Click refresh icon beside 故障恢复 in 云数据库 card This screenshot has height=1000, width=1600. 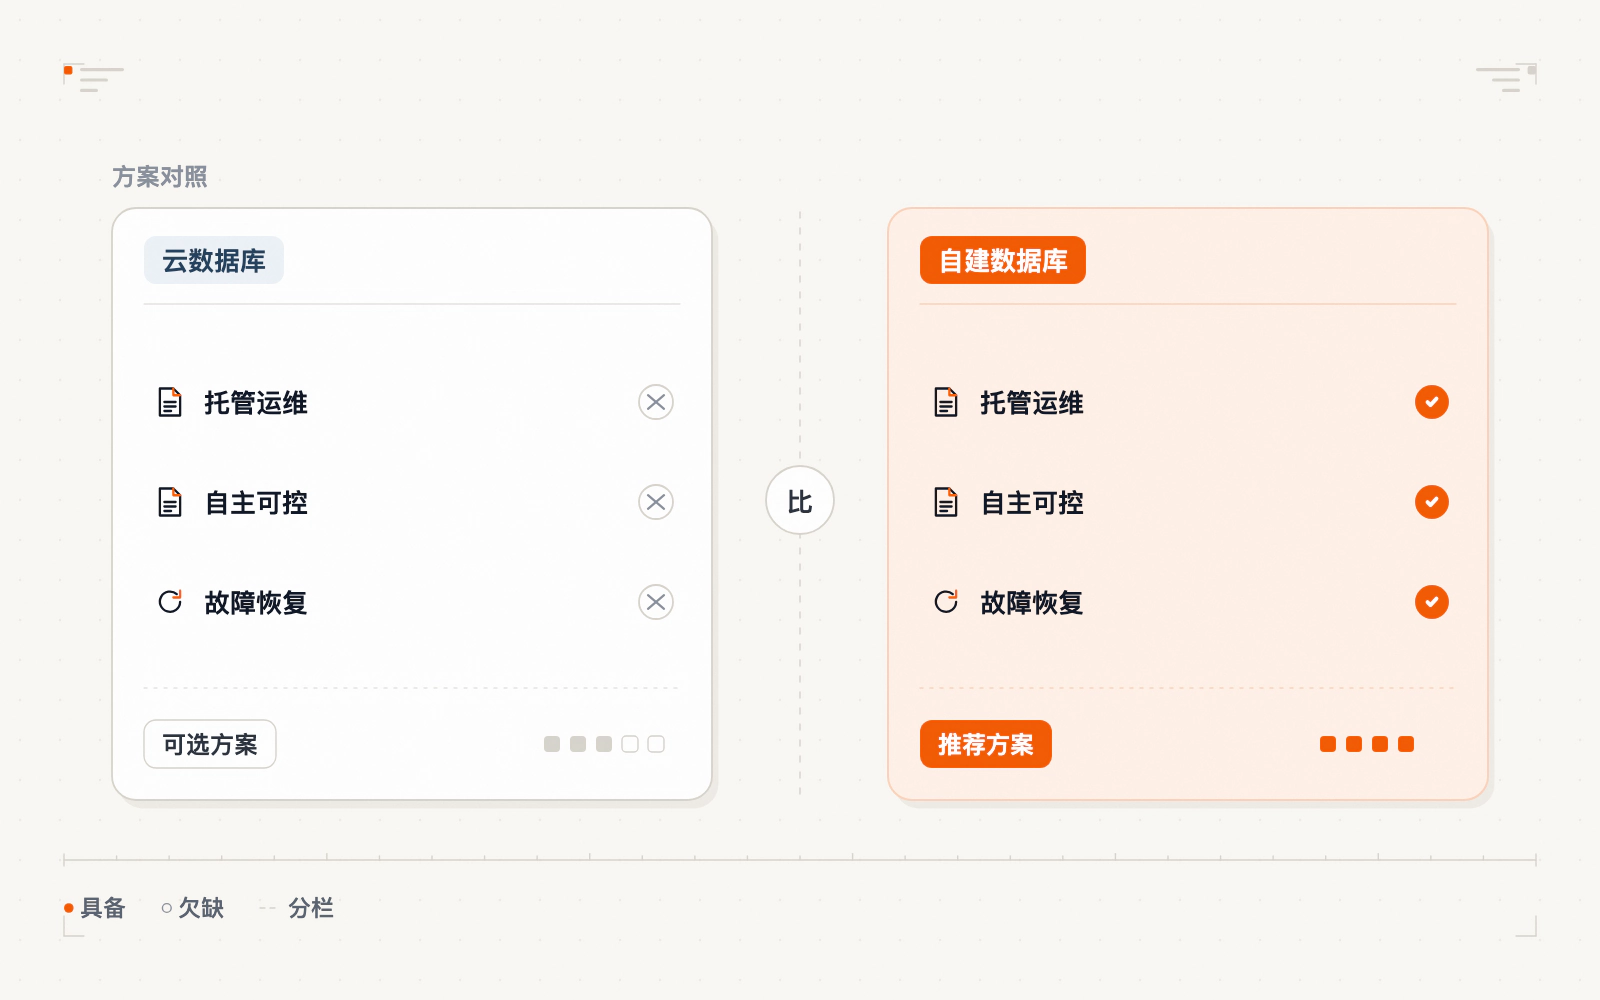(170, 602)
